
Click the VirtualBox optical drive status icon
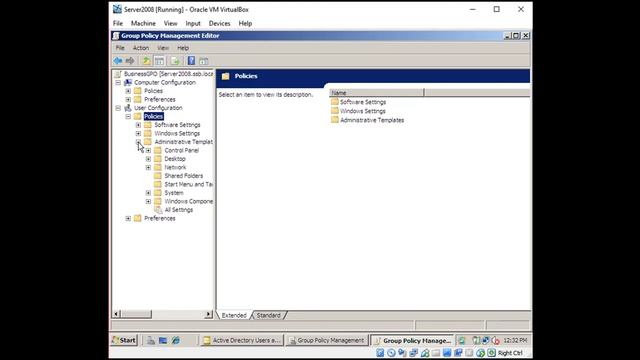[x=391, y=353]
